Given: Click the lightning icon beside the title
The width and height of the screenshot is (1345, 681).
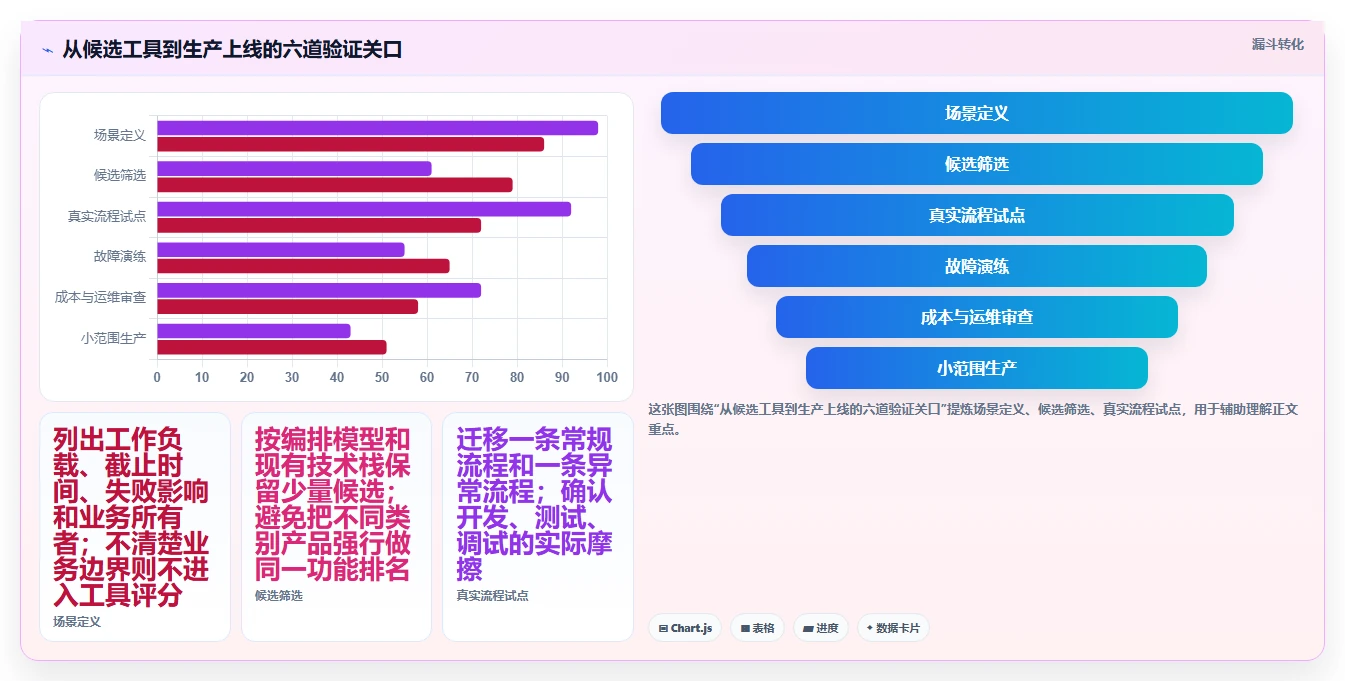Looking at the screenshot, I should point(48,50).
